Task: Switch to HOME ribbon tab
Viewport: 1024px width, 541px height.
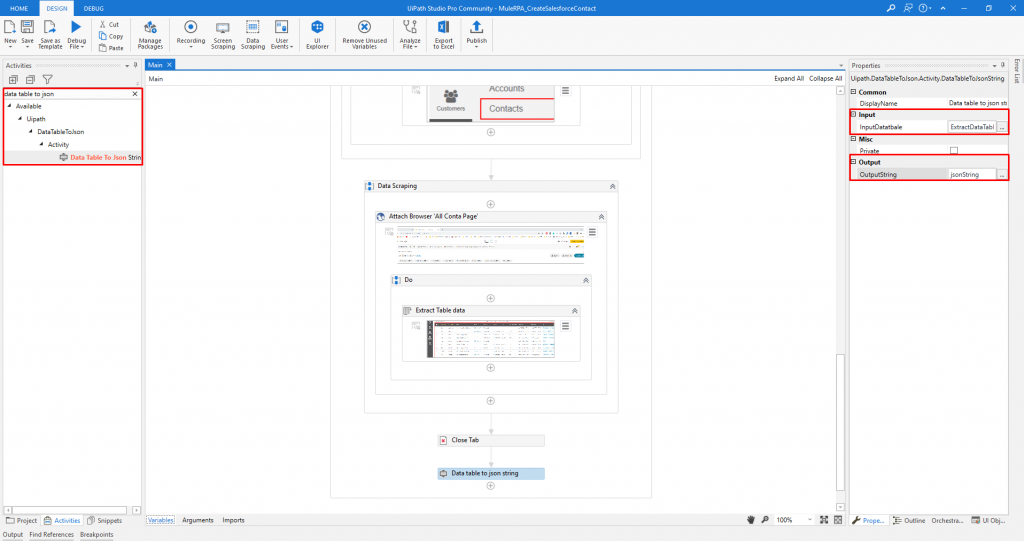Action: tap(19, 8)
